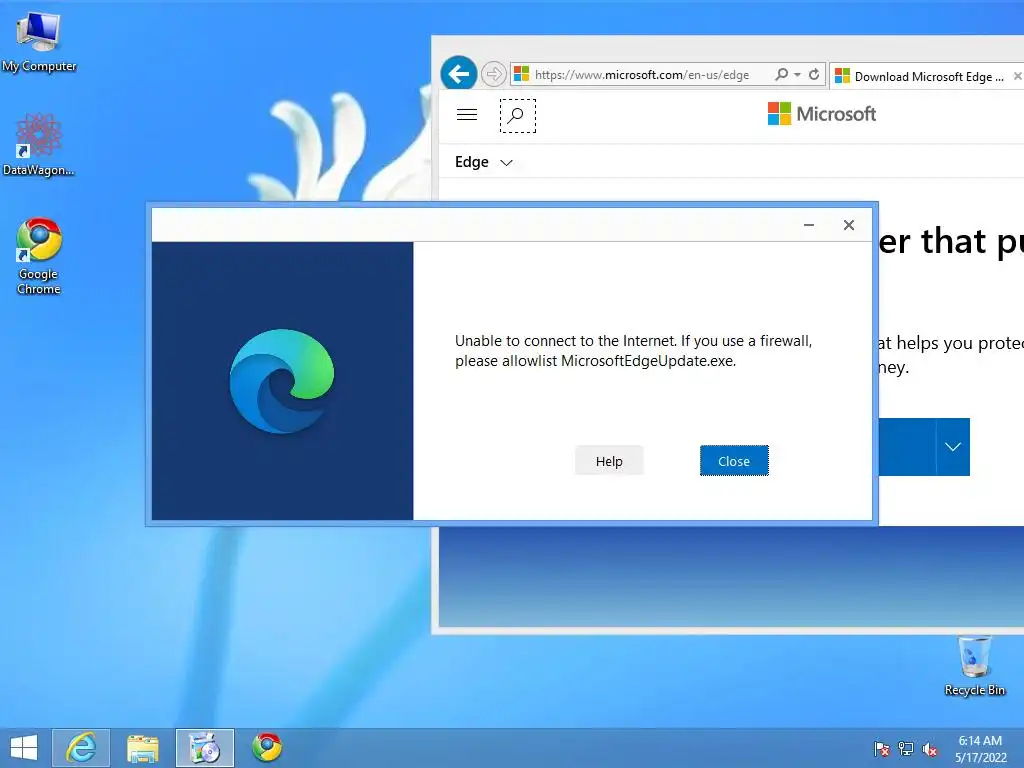1024x768 pixels.
Task: Click the Close button in Edge installer
Action: pos(734,461)
